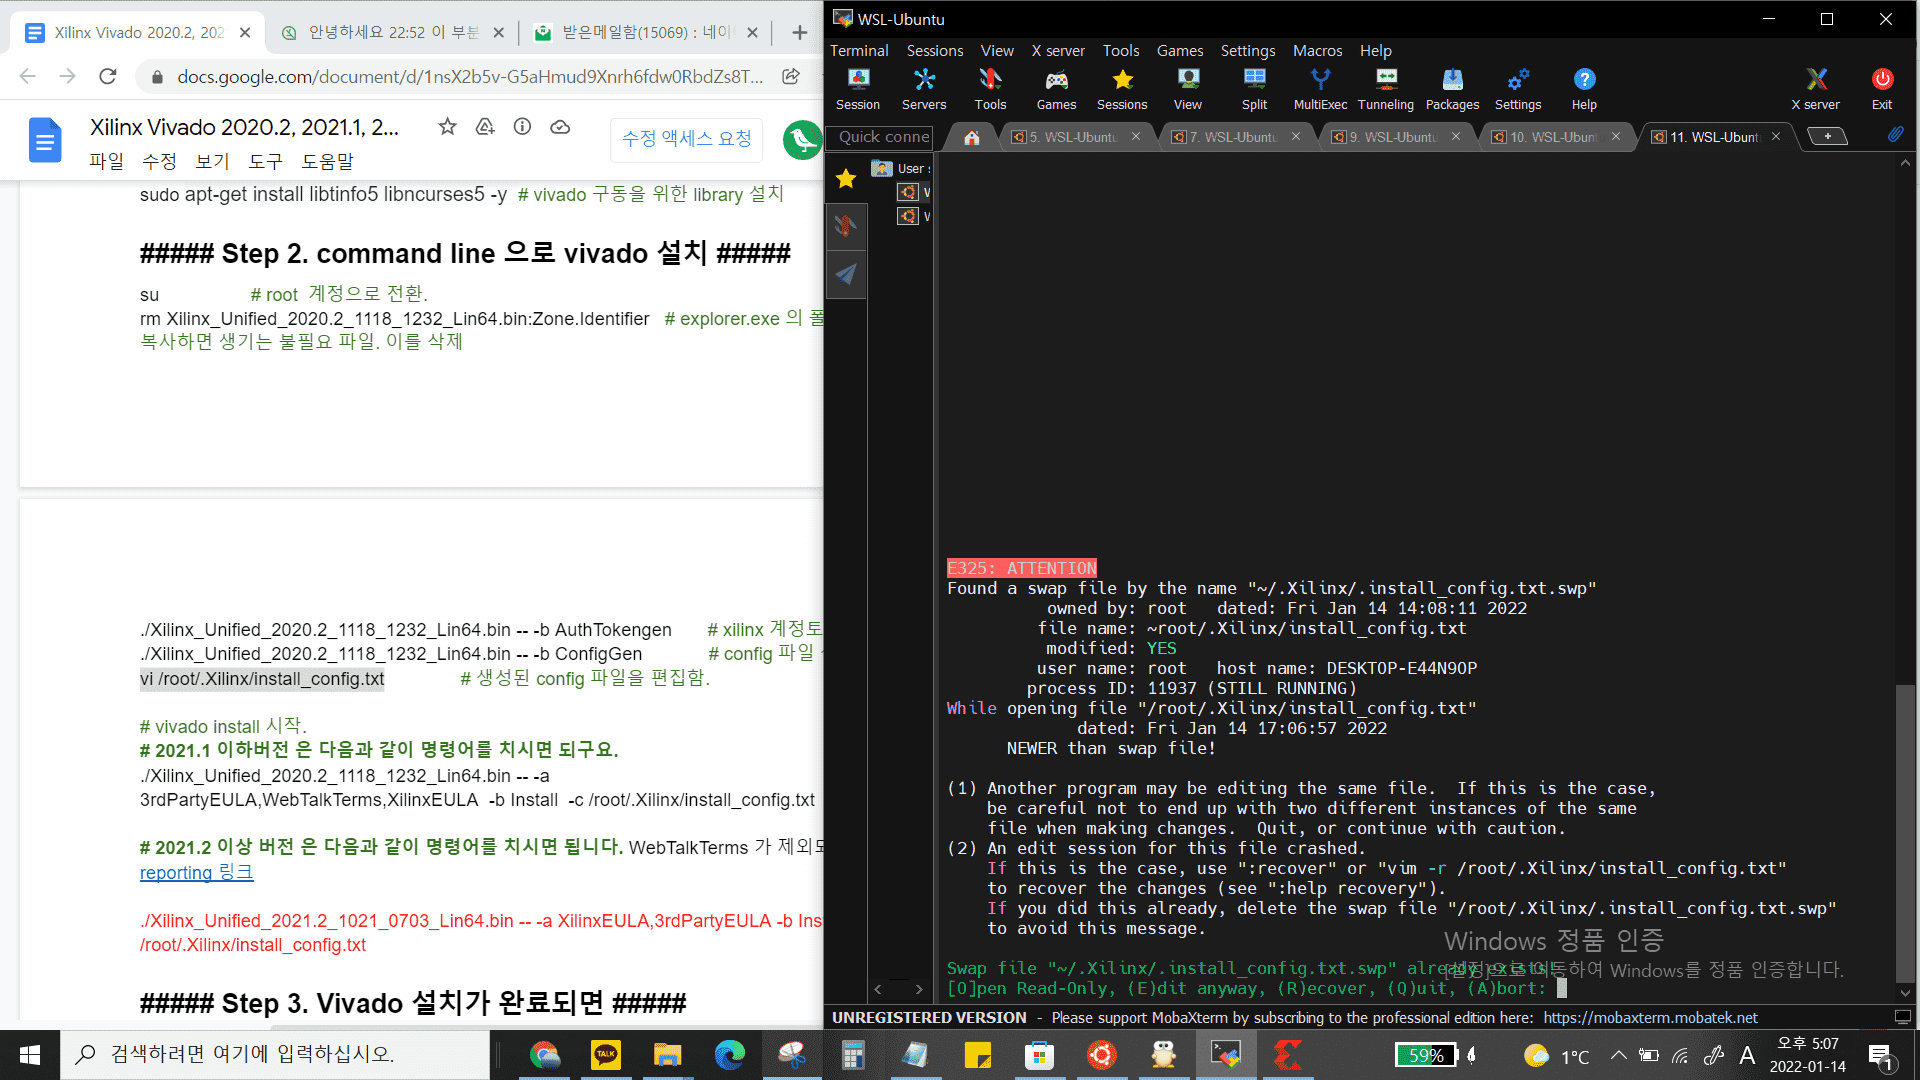Image resolution: width=1920 pixels, height=1080 pixels.
Task: Open the Tunneling tool icon
Action: (x=1385, y=88)
